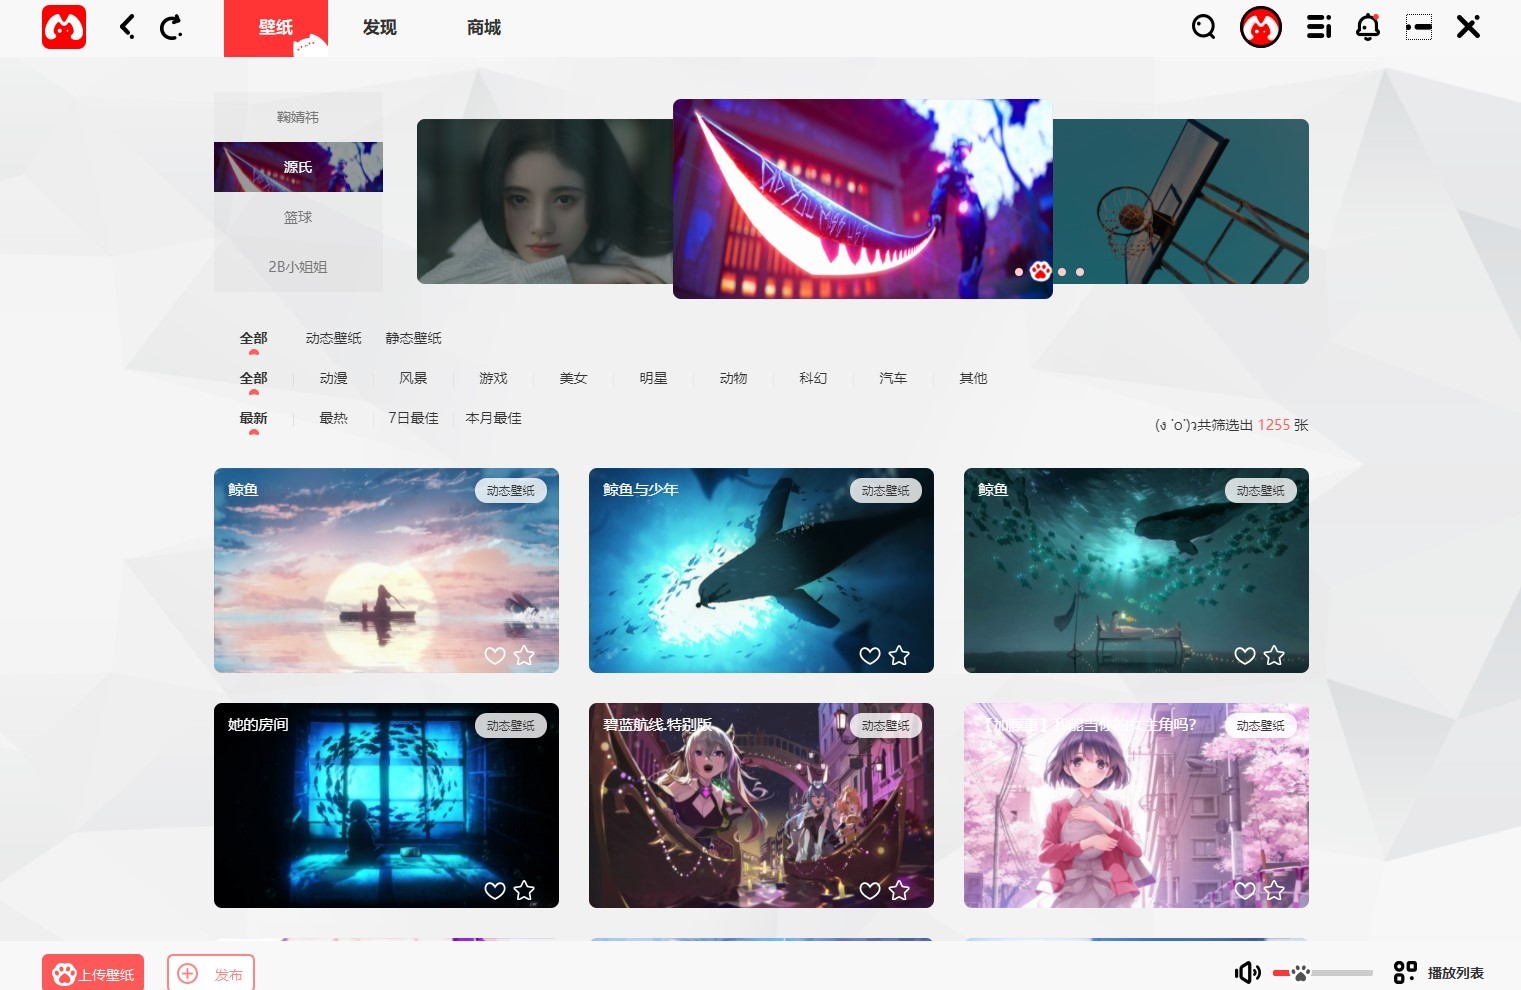This screenshot has width=1521, height=990.
Task: Switch to the 发现 tab
Action: (379, 28)
